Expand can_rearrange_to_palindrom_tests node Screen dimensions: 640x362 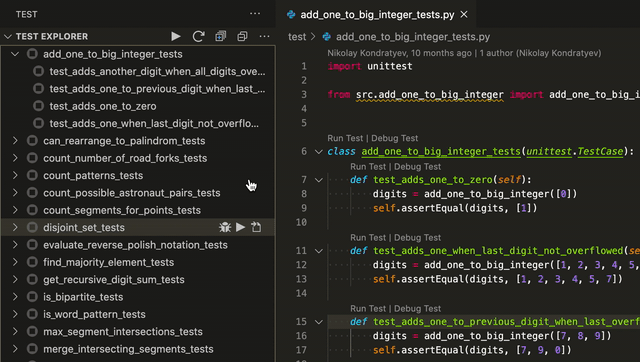(x=15, y=141)
